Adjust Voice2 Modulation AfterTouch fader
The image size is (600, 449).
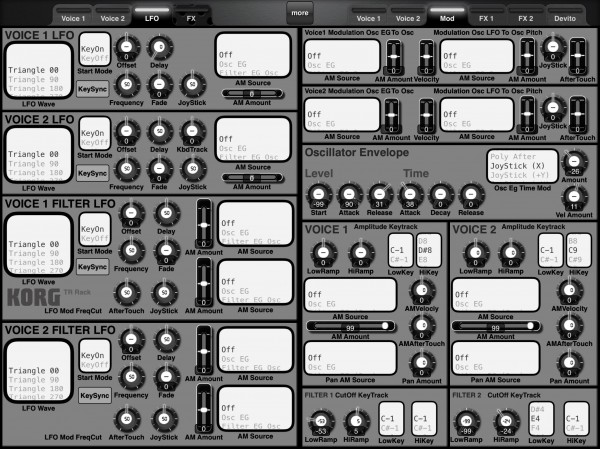point(577,115)
